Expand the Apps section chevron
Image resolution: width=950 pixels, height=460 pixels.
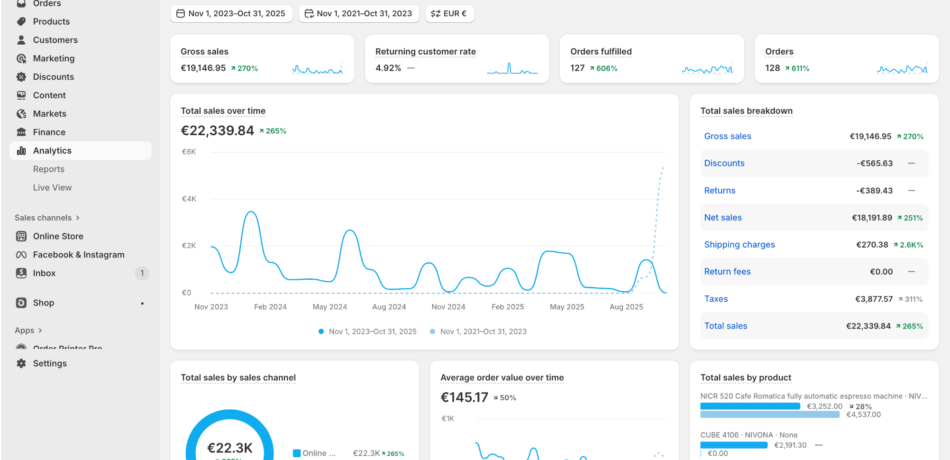42,330
